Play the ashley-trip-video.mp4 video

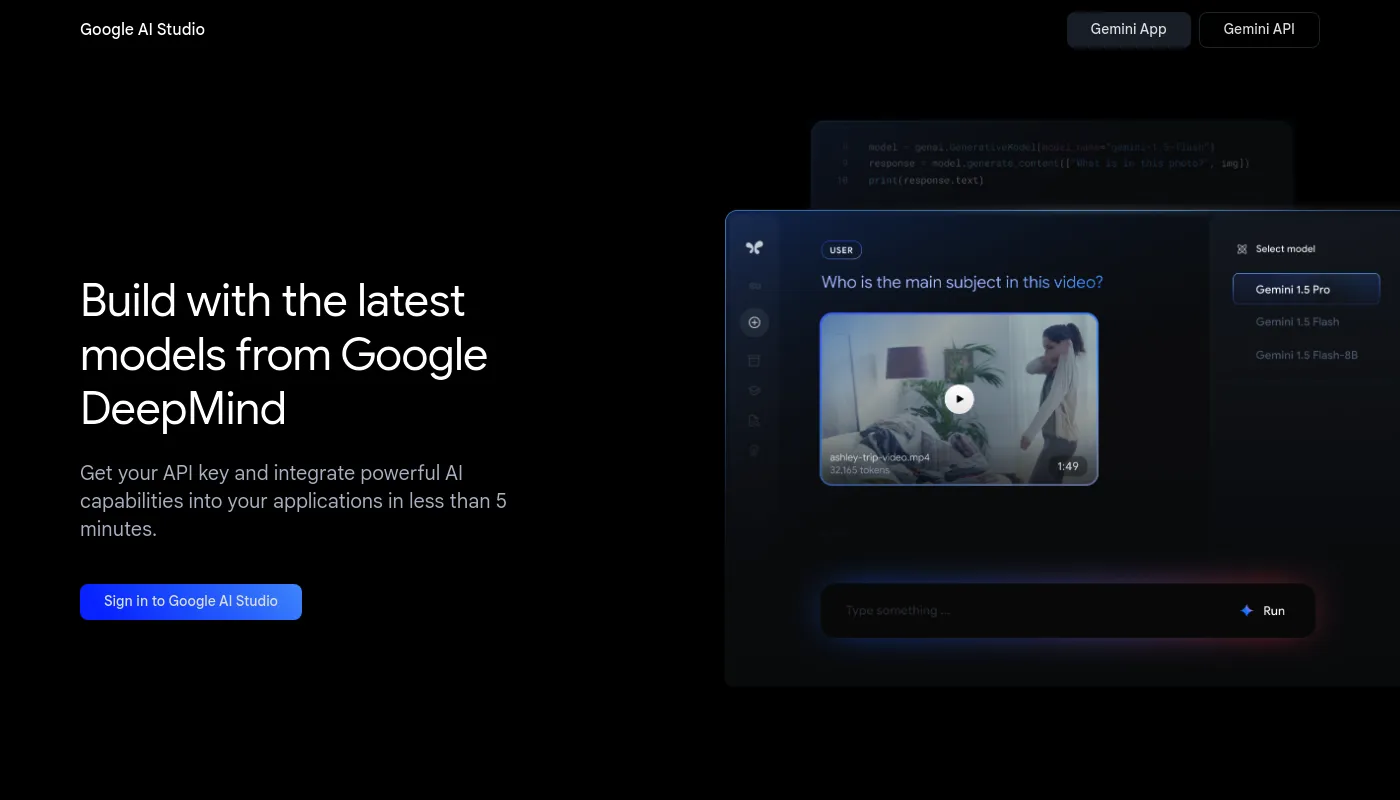point(959,399)
